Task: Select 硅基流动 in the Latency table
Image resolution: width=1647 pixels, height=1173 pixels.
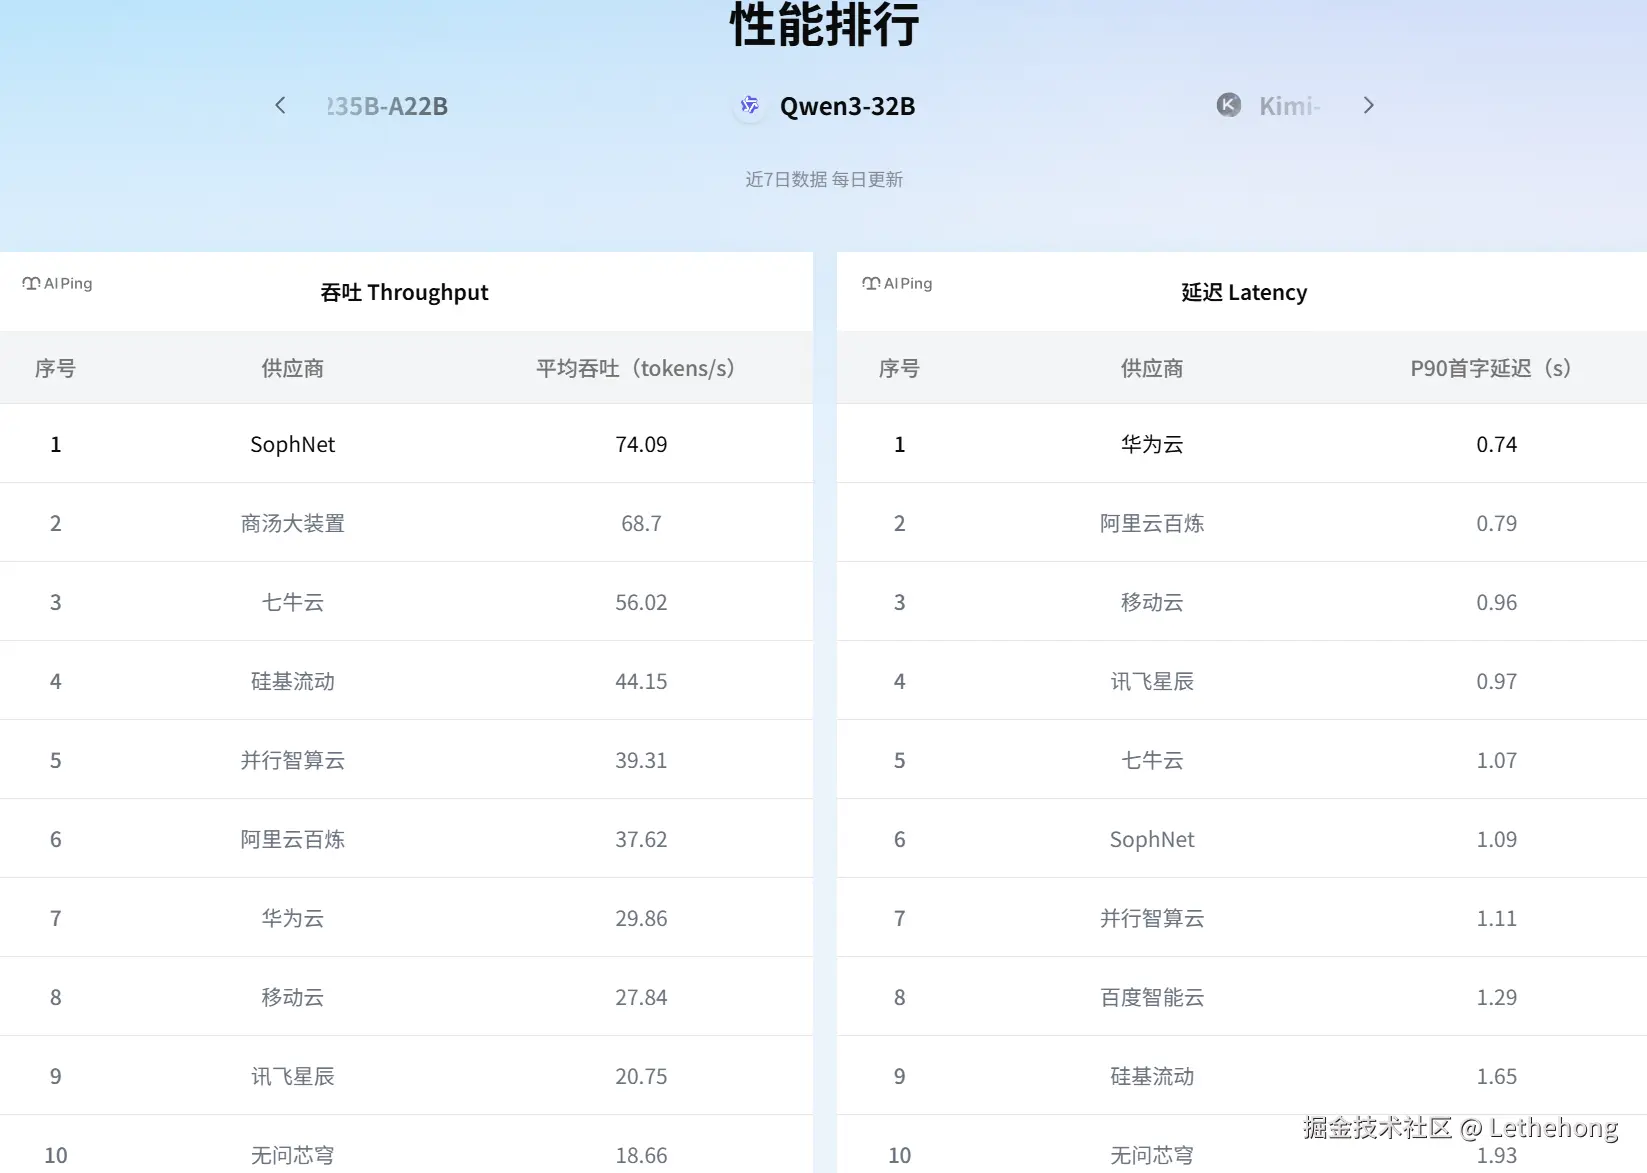Action: (1152, 1076)
